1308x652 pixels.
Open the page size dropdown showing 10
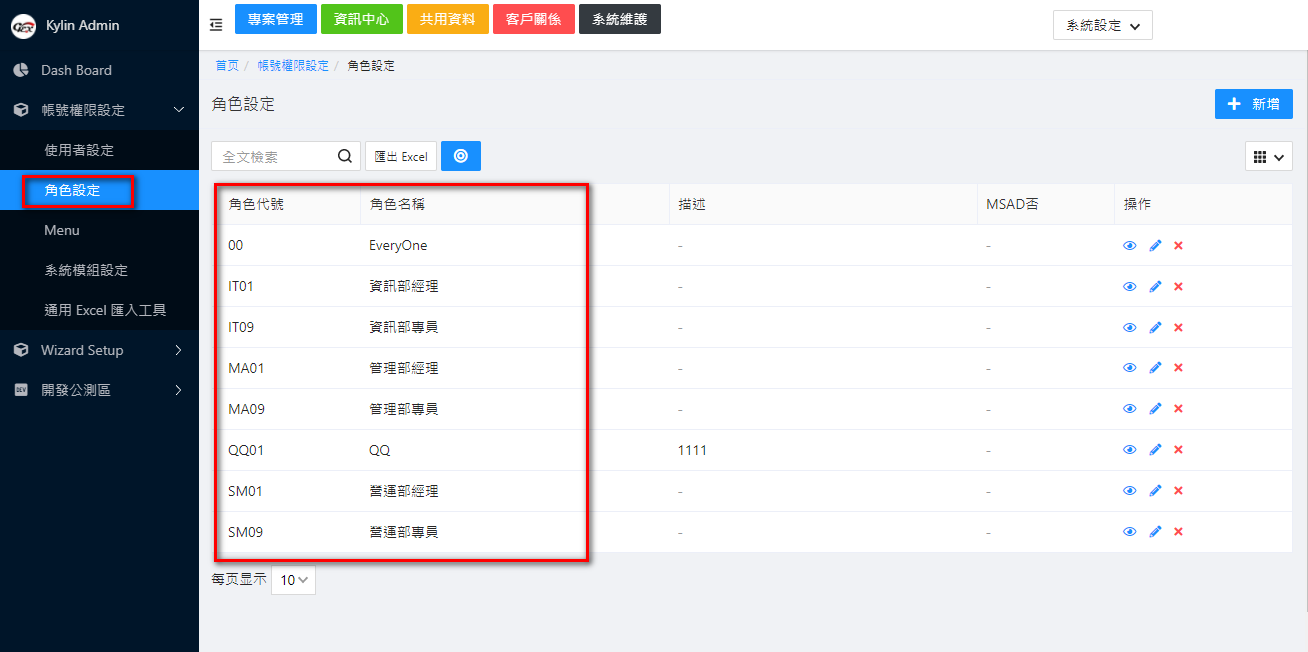point(293,580)
